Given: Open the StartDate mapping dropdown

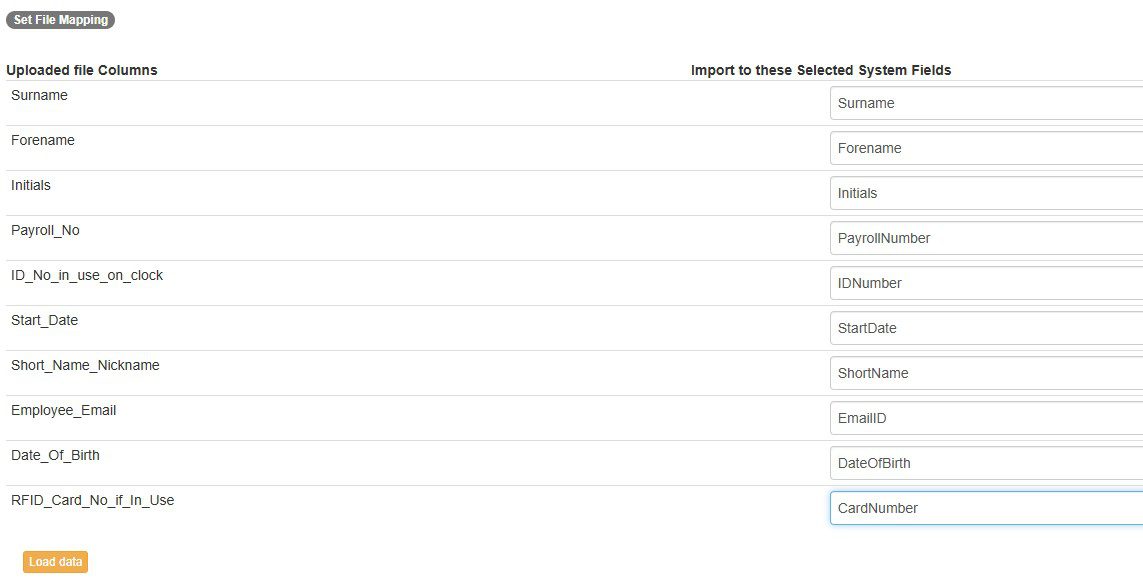Looking at the screenshot, I should 985,328.
